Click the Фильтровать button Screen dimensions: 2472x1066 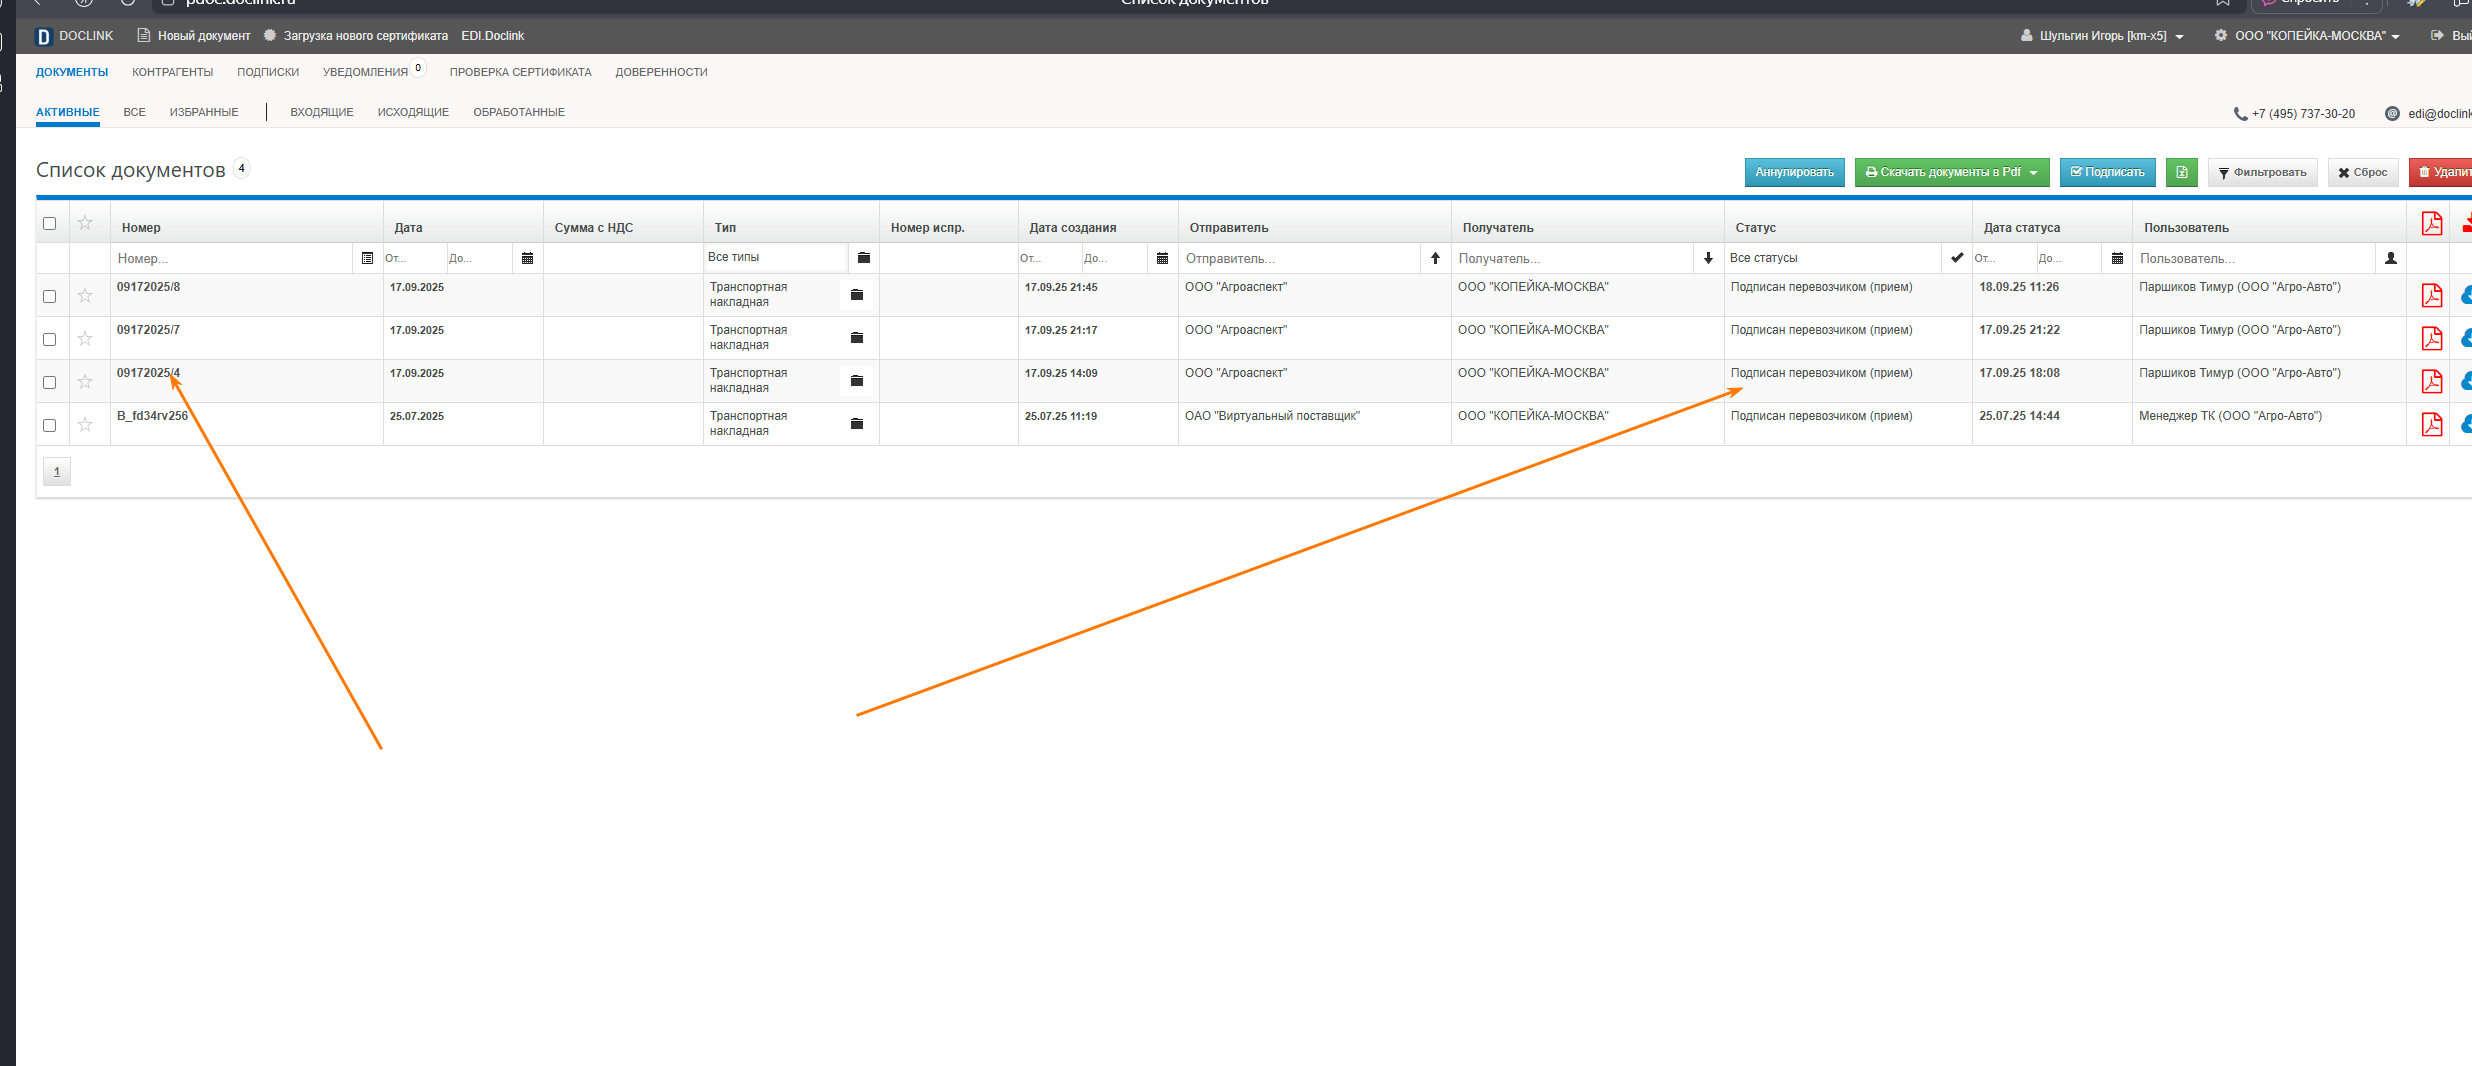pos(2262,172)
